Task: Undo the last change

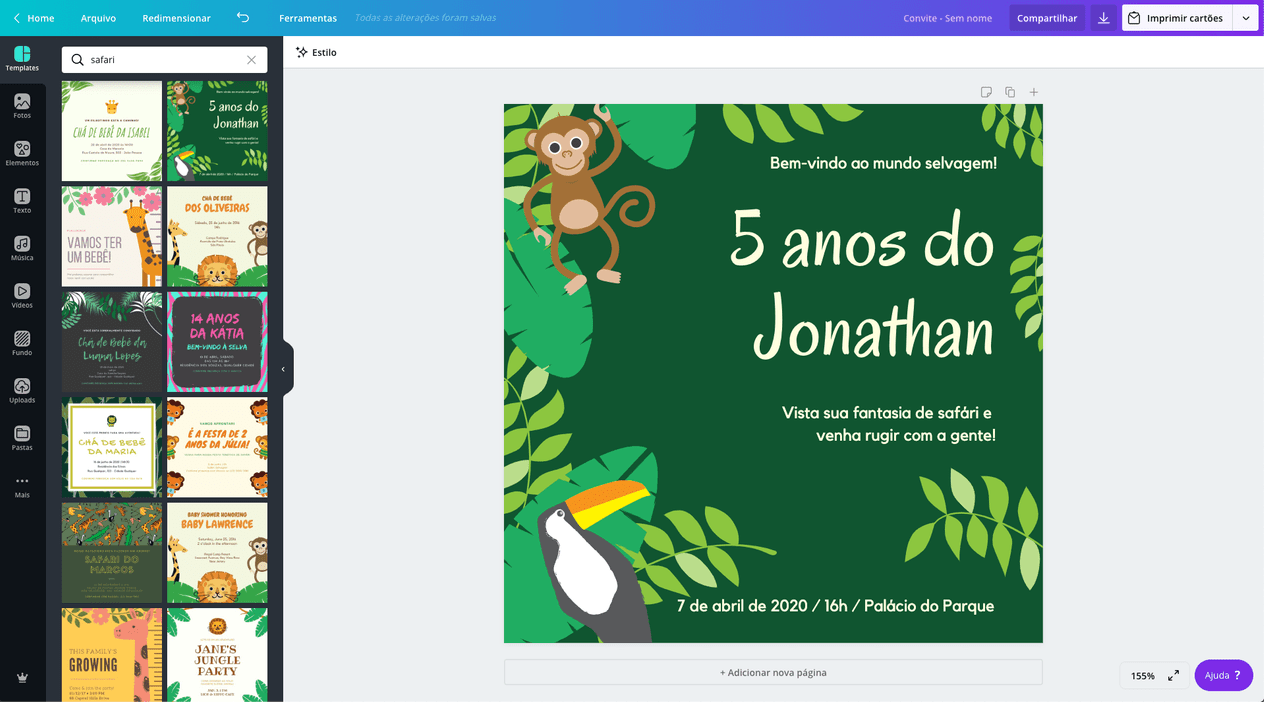Action: [x=243, y=18]
